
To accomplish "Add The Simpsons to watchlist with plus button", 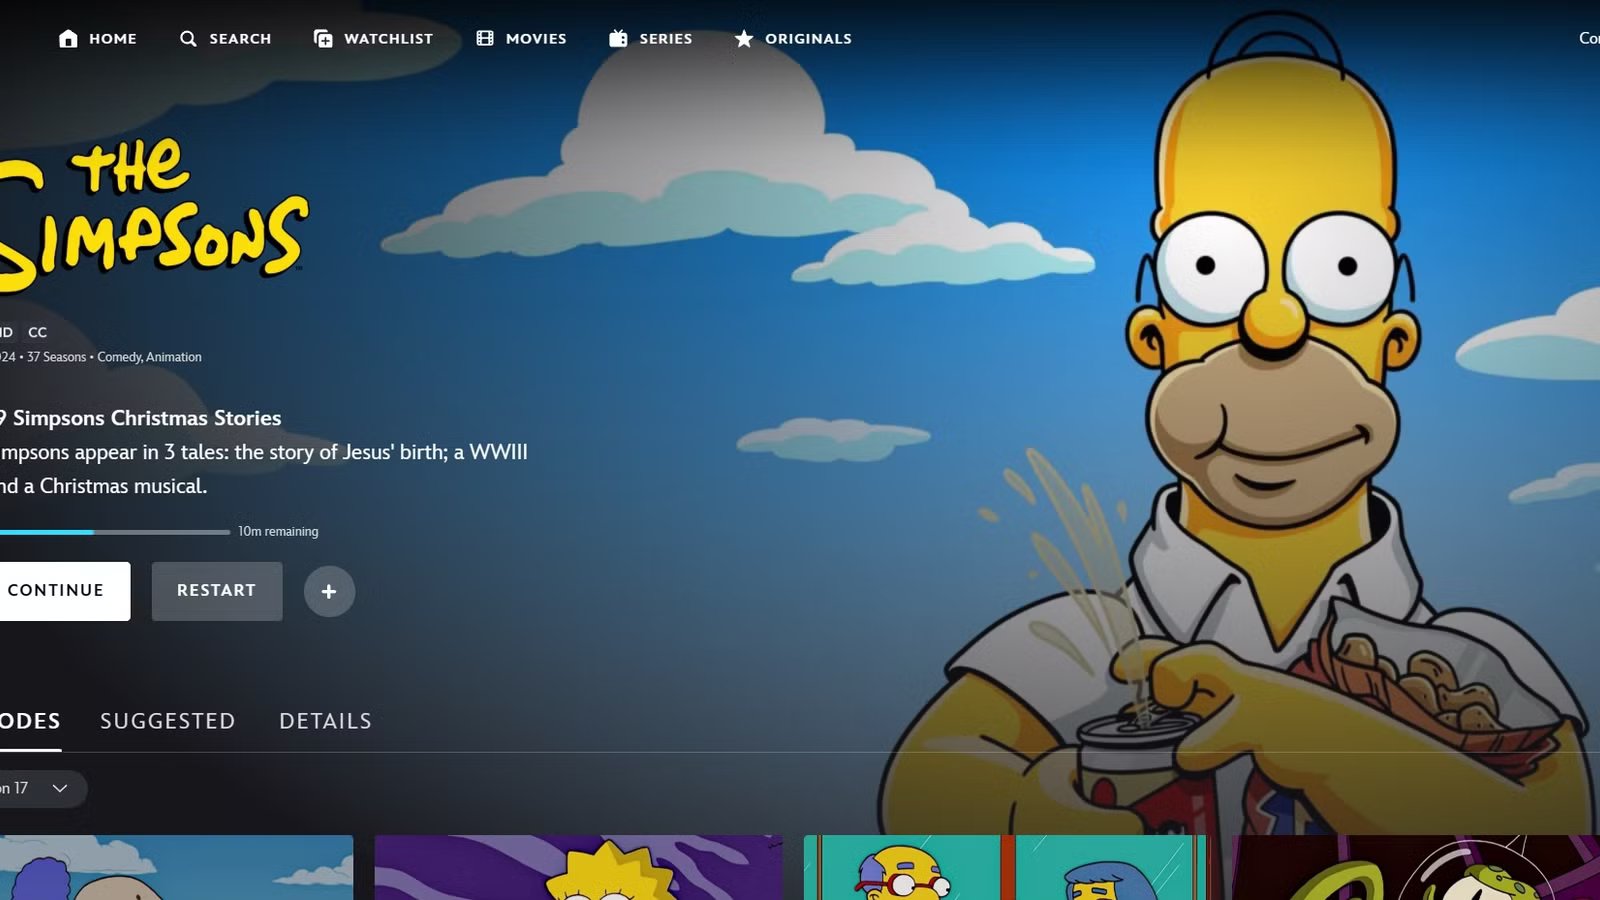I will tap(329, 591).
